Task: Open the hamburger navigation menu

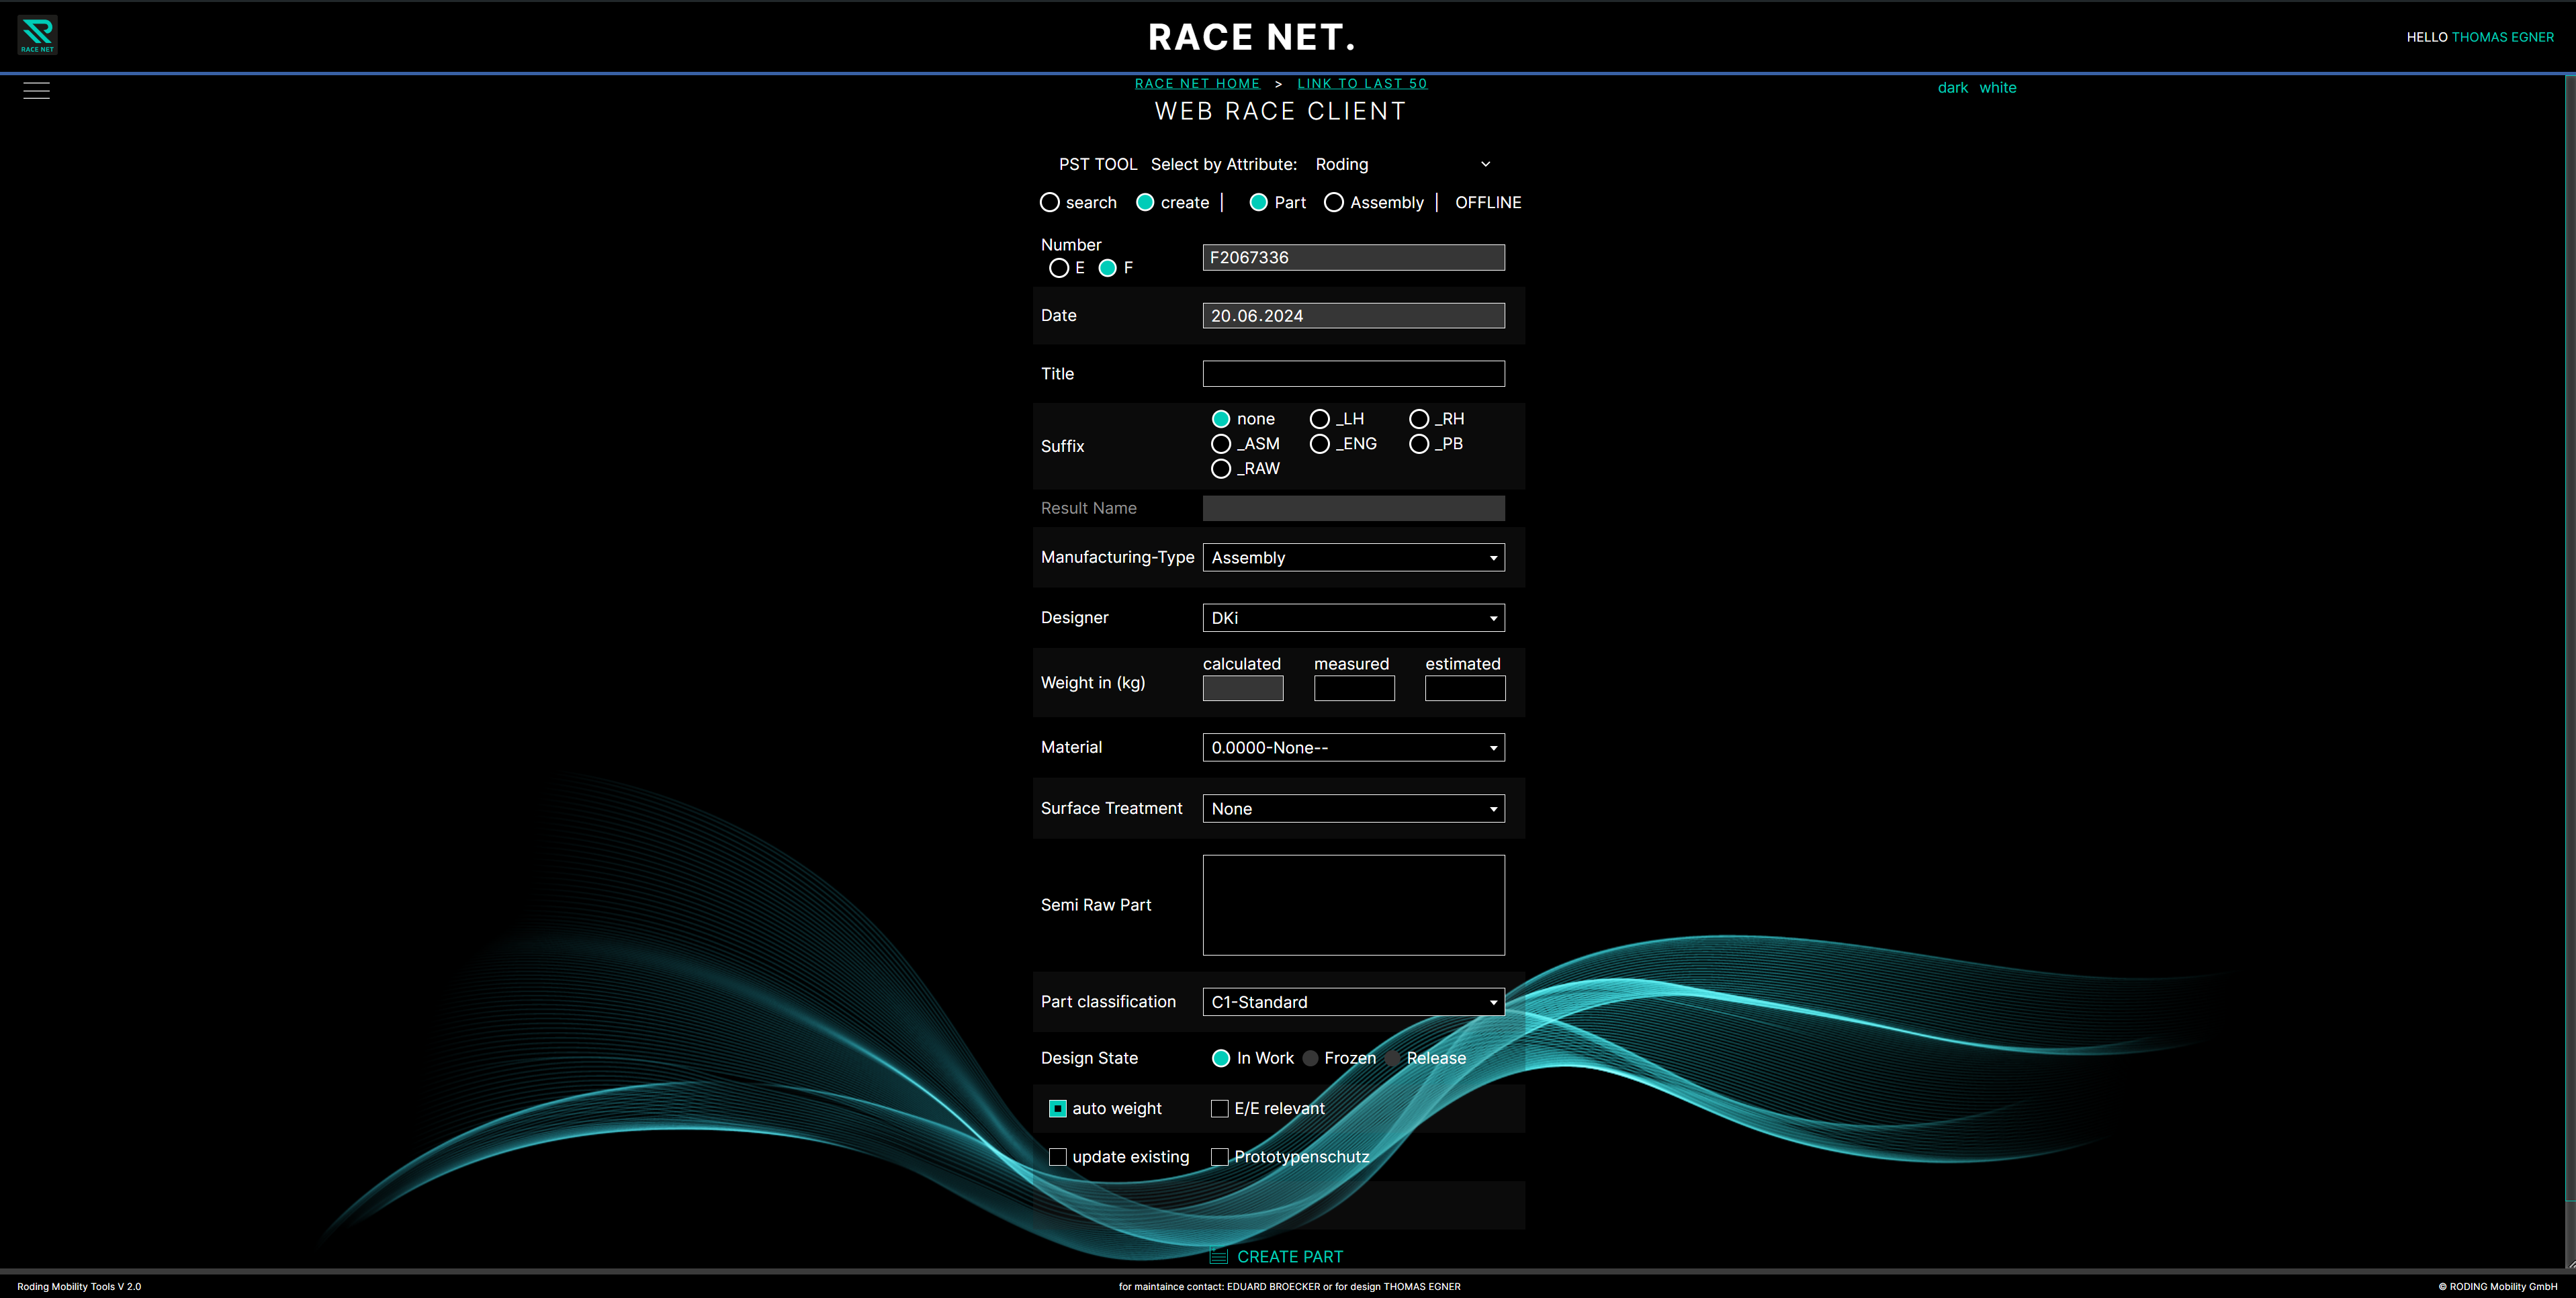Action: [36, 90]
